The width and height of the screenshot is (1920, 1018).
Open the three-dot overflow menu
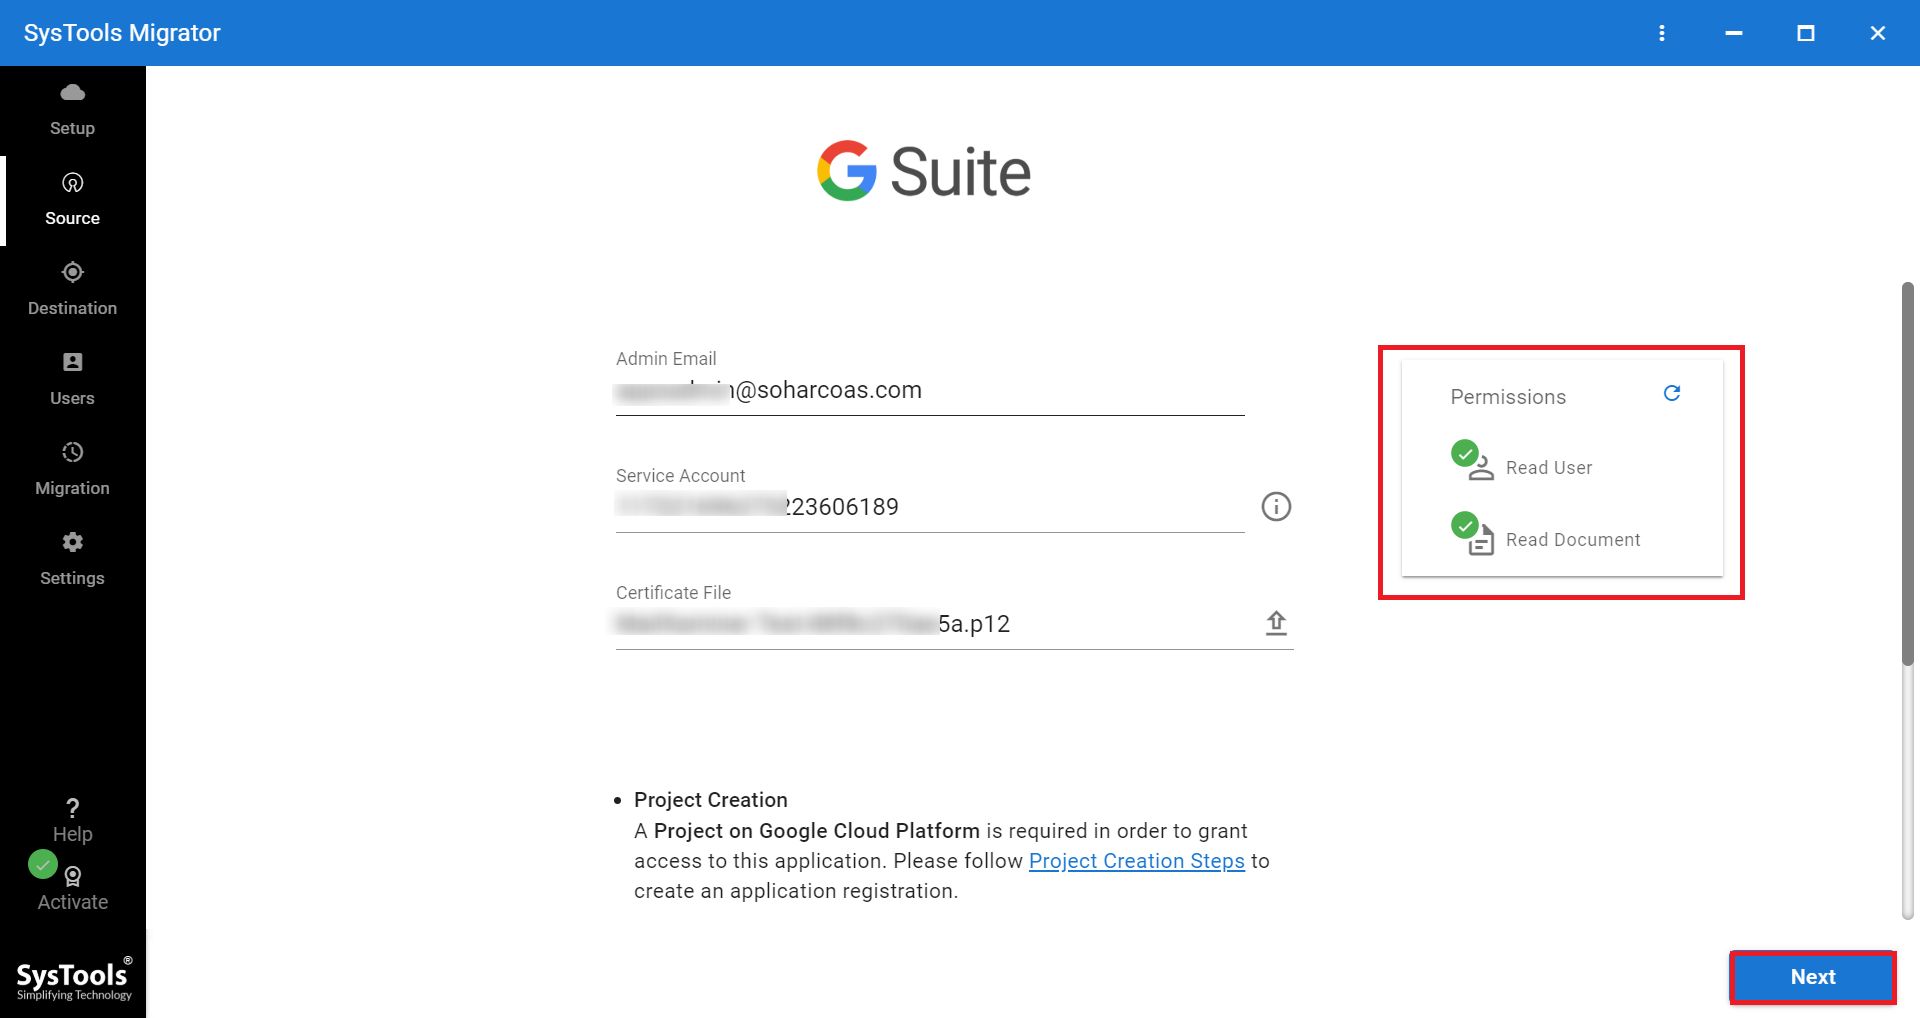click(1662, 33)
